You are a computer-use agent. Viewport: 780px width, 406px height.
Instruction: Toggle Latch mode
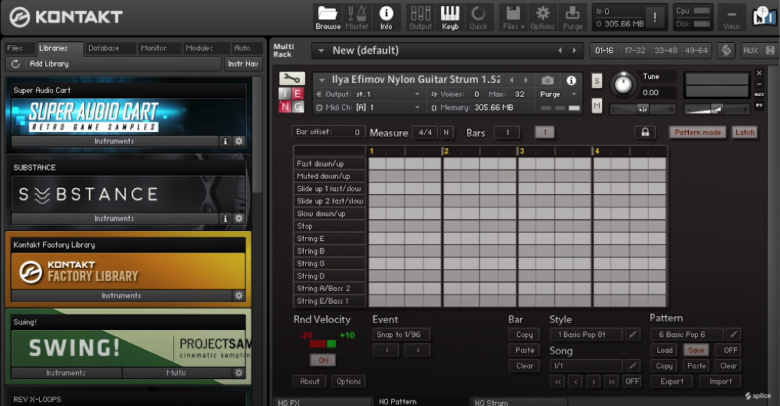[x=745, y=132]
